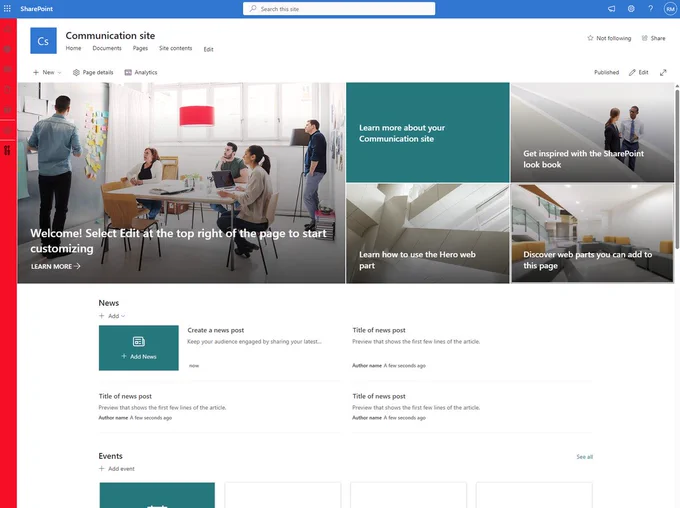Click the SharePoint brand link
This screenshot has width=680, height=508.
pos(36,9)
